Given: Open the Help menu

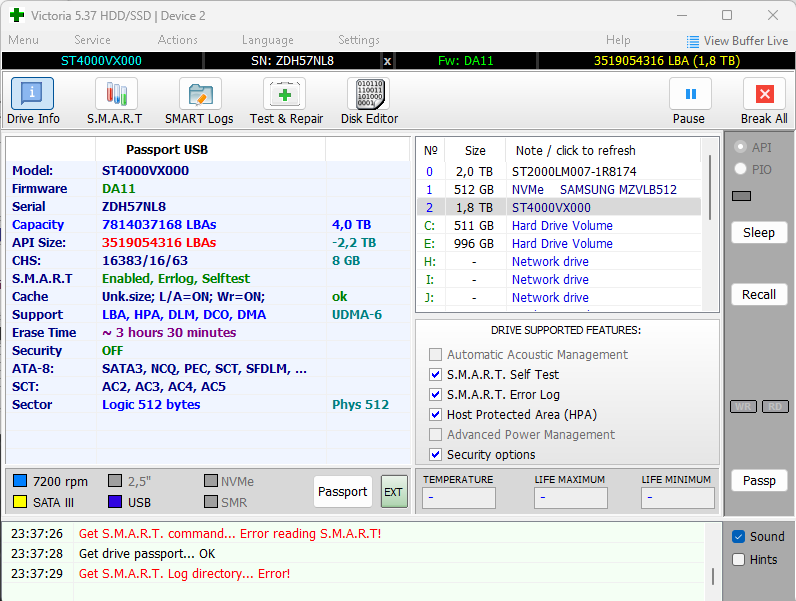Looking at the screenshot, I should pos(618,40).
